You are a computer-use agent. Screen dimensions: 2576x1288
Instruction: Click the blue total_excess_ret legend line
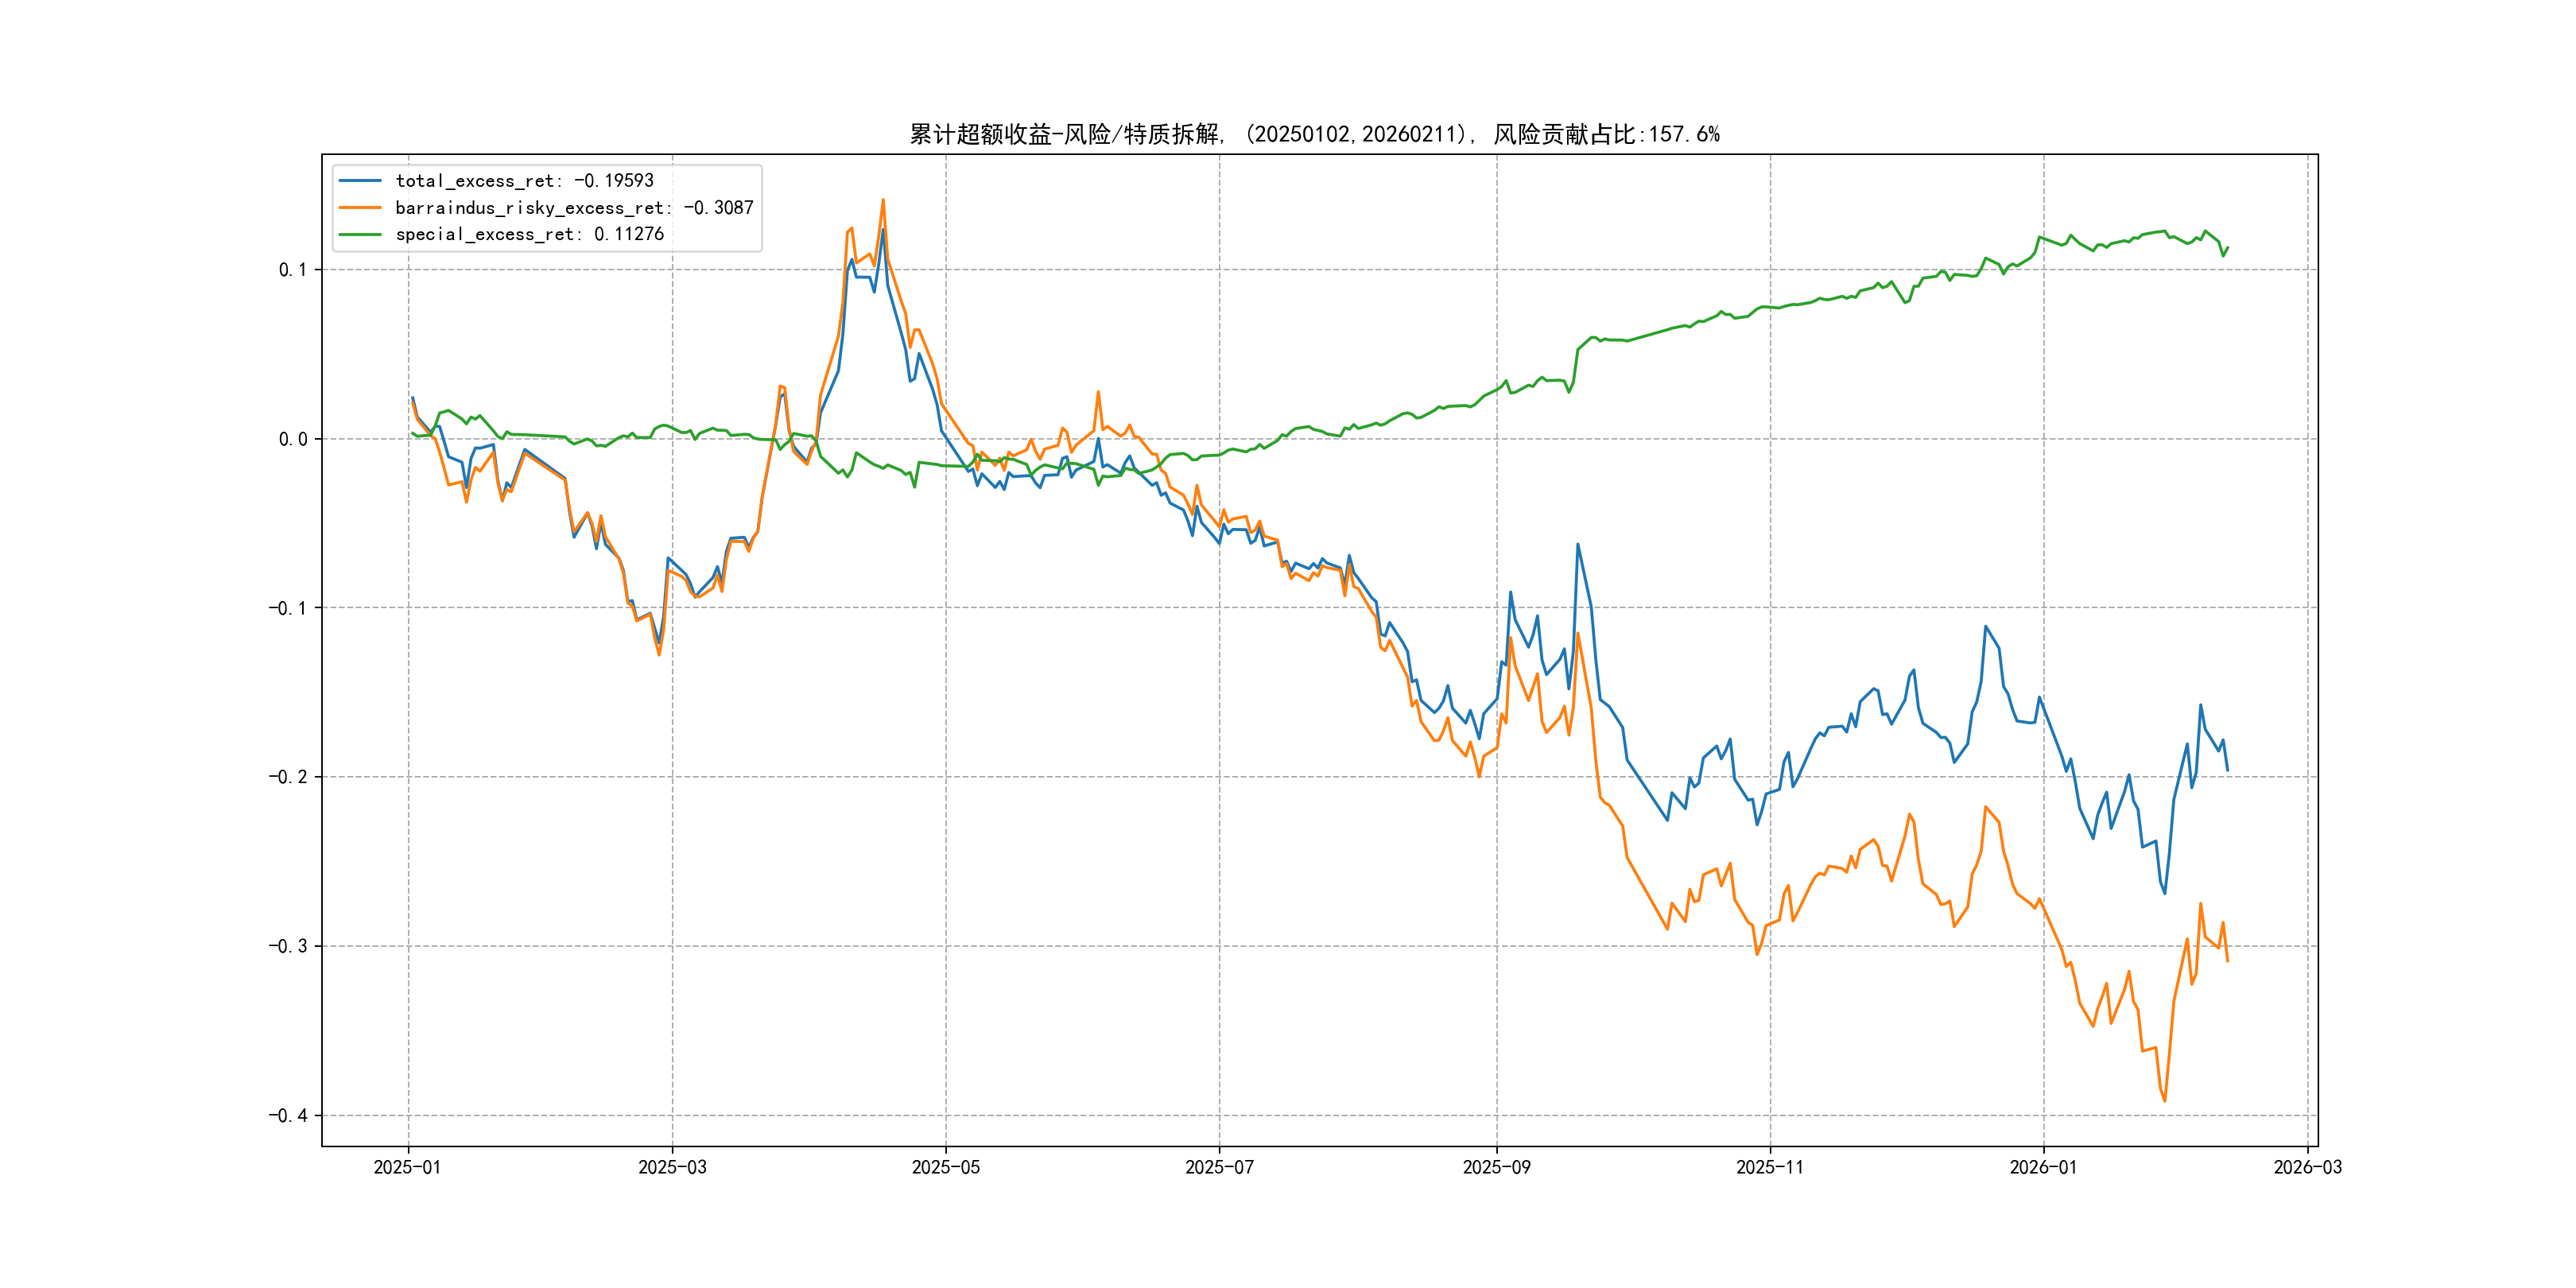[360, 181]
